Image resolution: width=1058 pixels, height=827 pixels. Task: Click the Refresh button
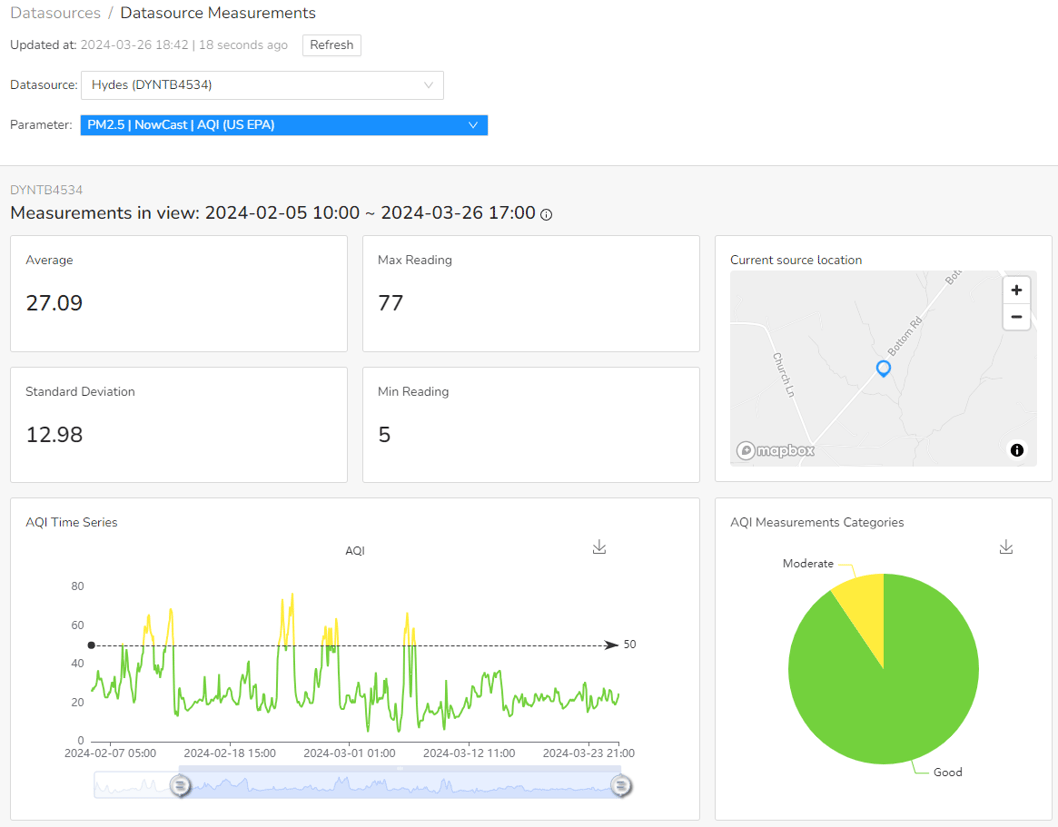[x=331, y=45]
